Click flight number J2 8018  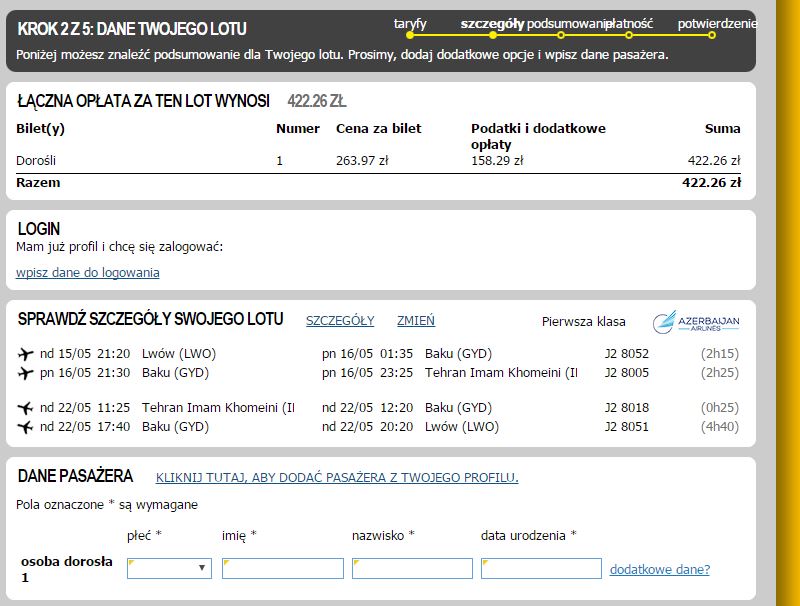coord(627,408)
